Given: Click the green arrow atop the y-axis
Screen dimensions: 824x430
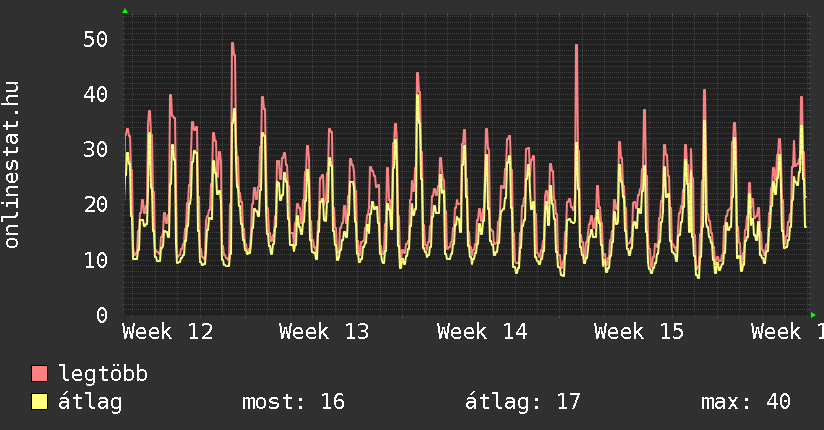Looking at the screenshot, I should (x=125, y=11).
